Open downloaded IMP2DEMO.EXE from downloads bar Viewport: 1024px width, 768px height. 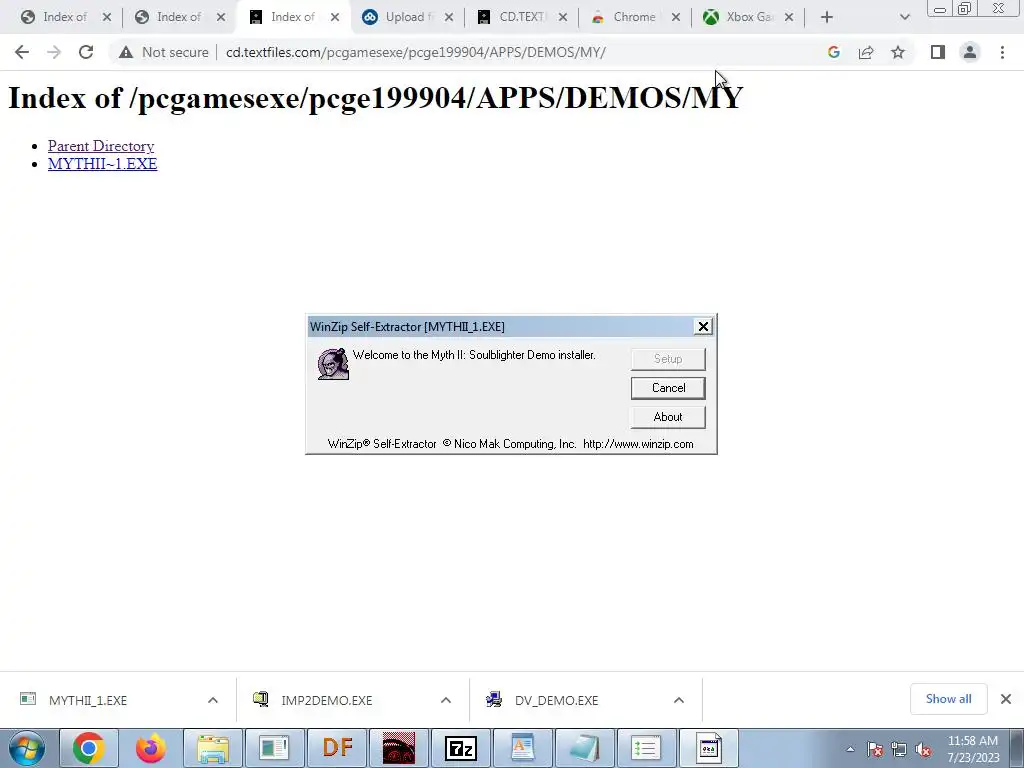(x=326, y=700)
